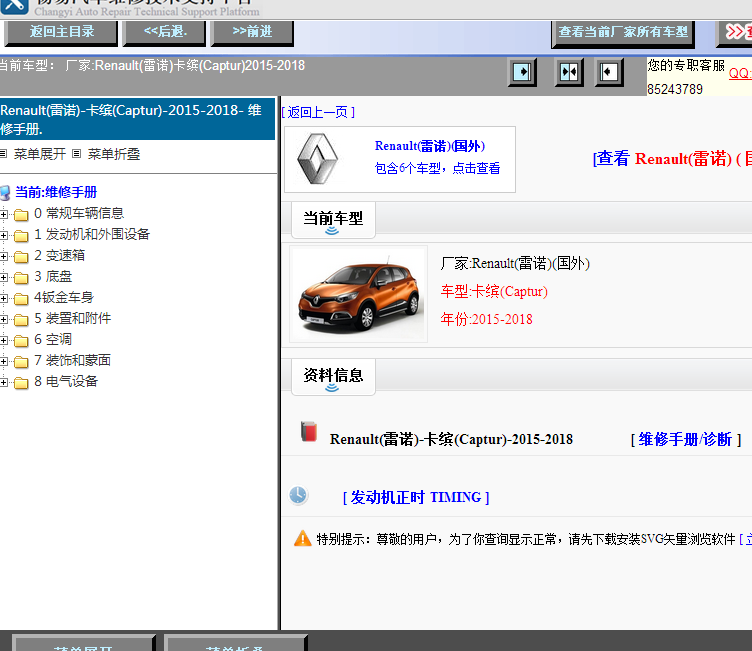This screenshot has height=651, width=752.
Task: Open the Renault(雷诺)(国外) brand link
Action: click(430, 146)
